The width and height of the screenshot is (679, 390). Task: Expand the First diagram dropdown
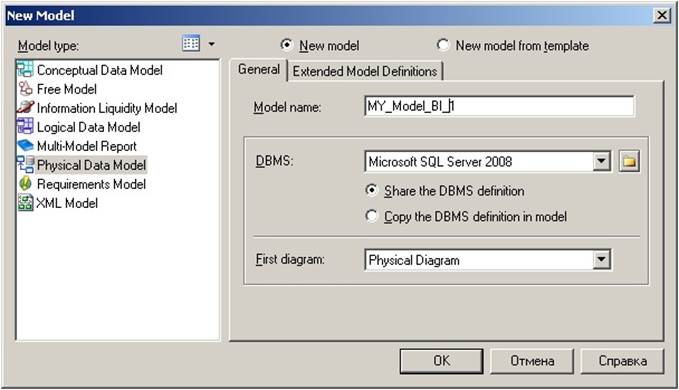601,260
